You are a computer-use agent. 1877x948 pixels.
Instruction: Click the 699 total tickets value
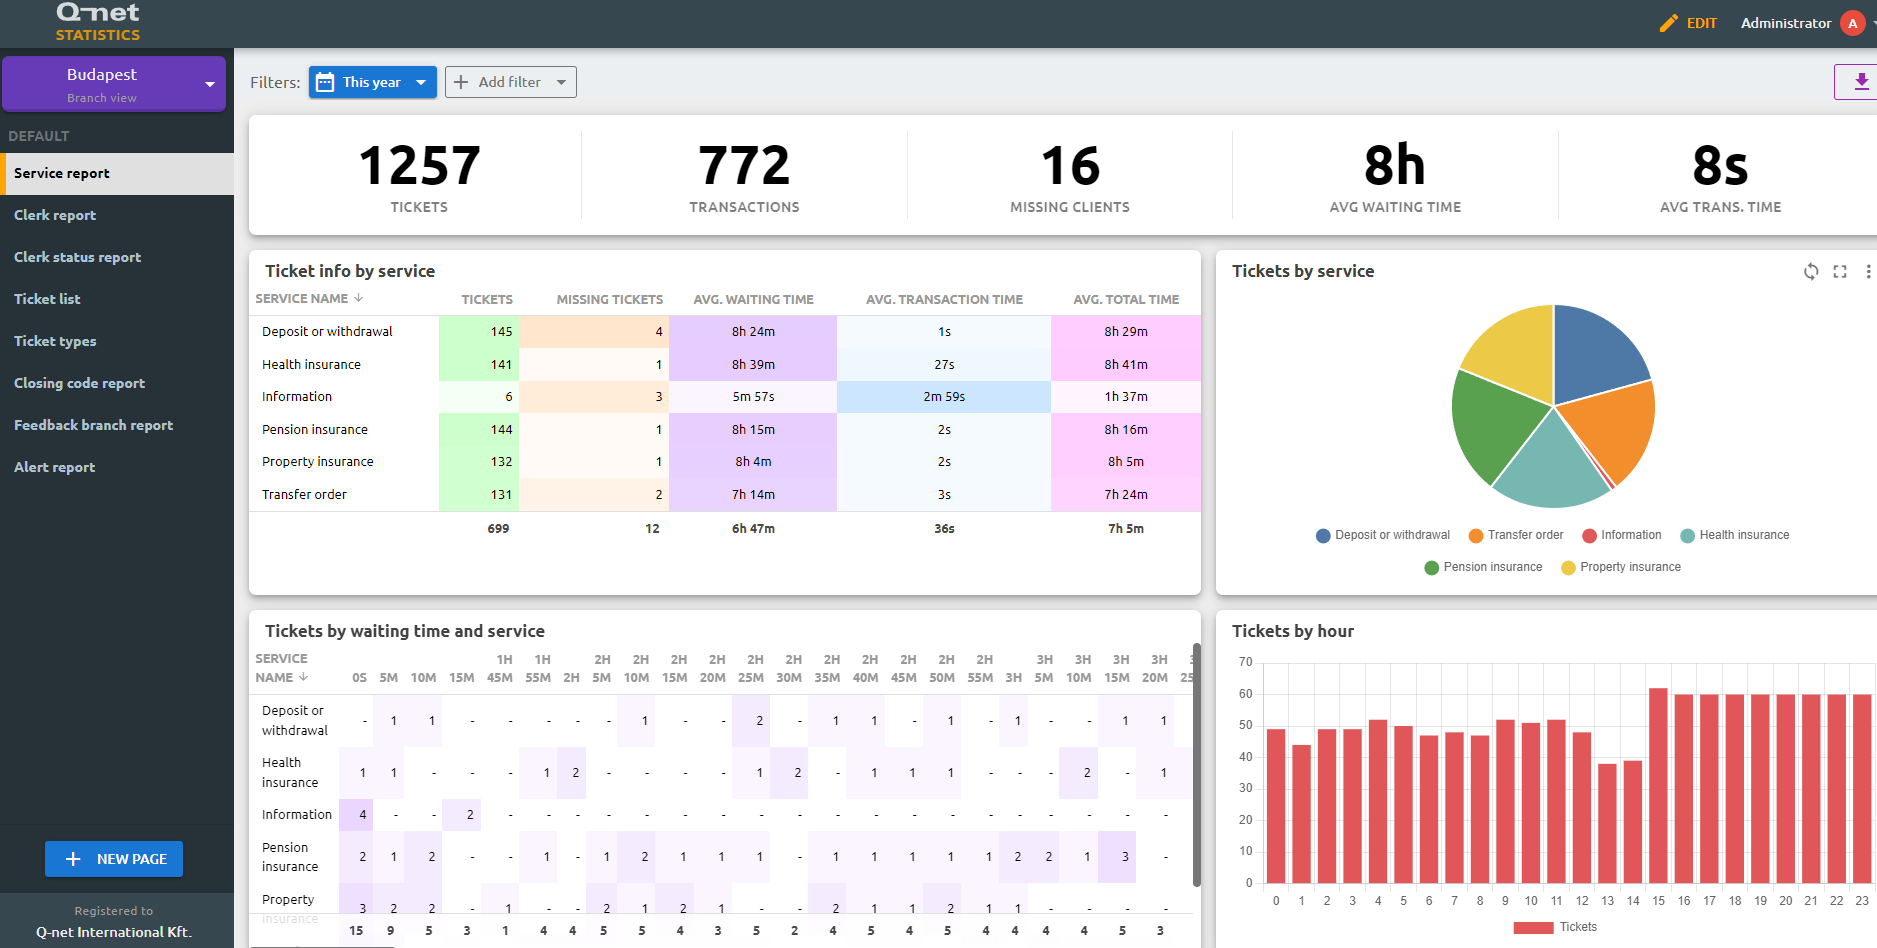(x=498, y=528)
